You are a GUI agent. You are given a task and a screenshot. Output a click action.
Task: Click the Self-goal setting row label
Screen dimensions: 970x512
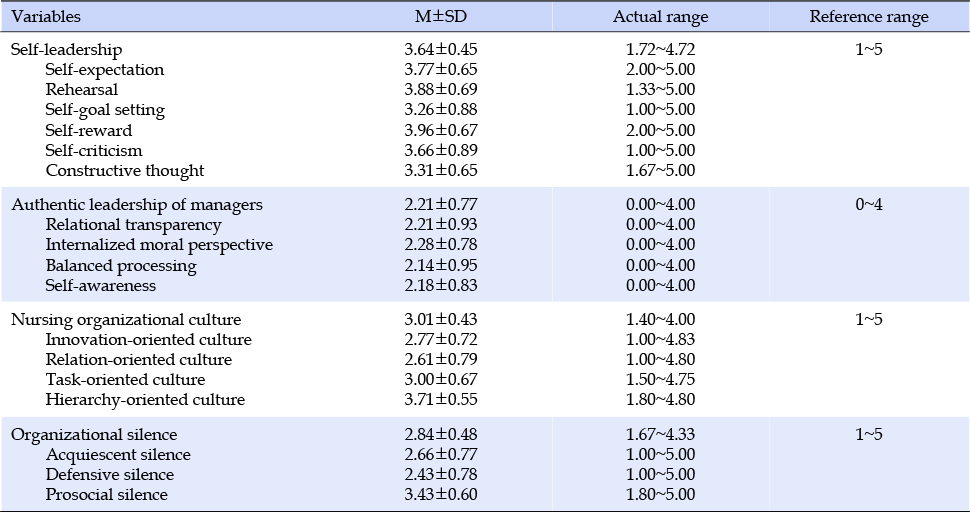(105, 110)
